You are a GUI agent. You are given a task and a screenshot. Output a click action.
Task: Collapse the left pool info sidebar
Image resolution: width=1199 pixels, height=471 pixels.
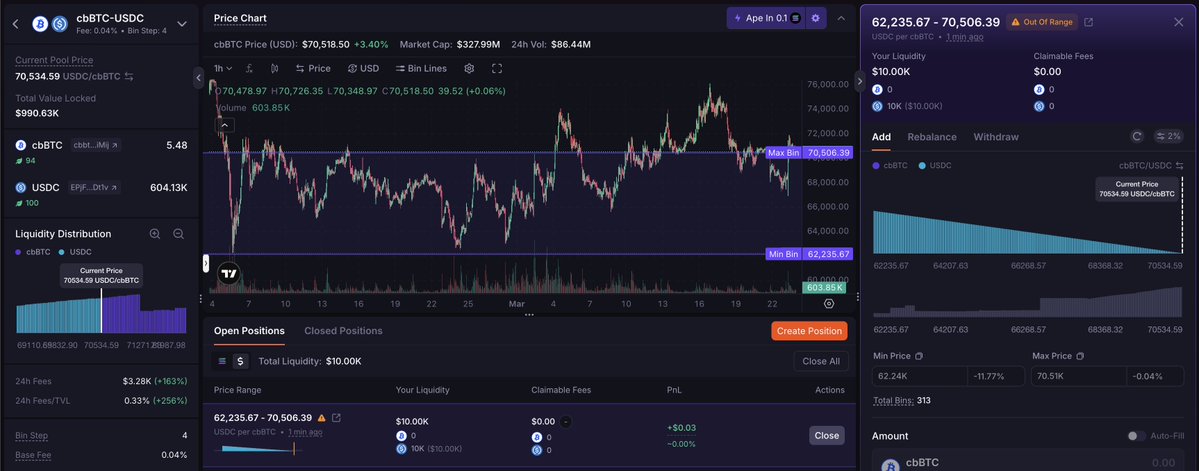point(198,77)
